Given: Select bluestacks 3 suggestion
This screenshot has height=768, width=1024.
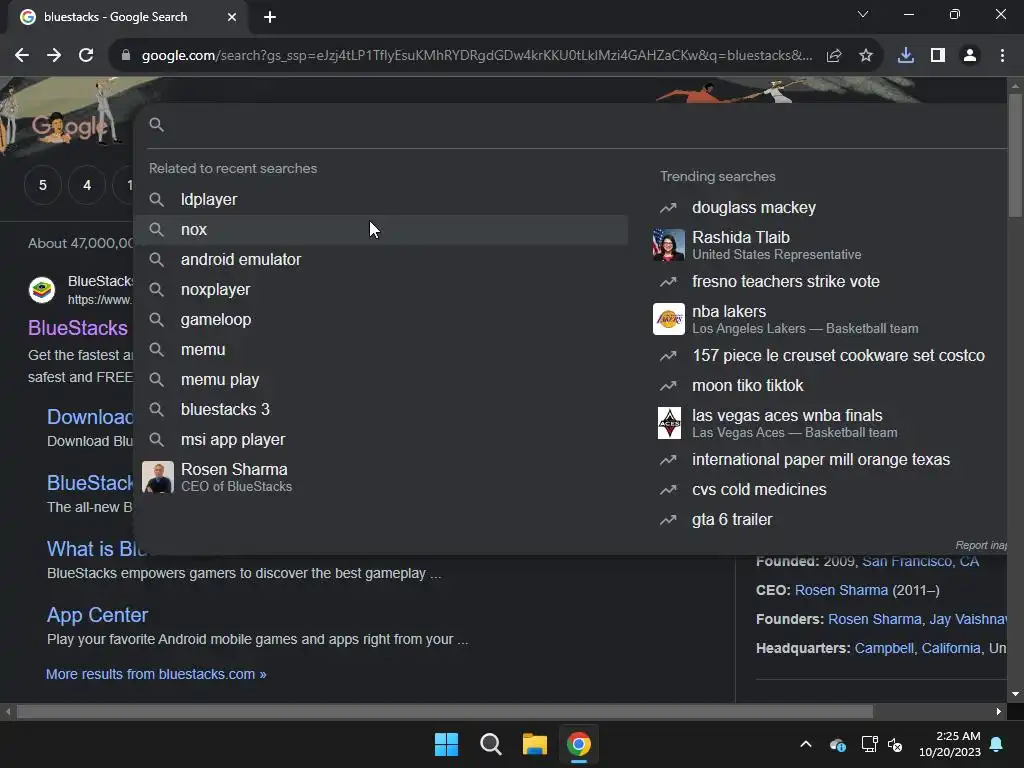Looking at the screenshot, I should pos(381,409).
